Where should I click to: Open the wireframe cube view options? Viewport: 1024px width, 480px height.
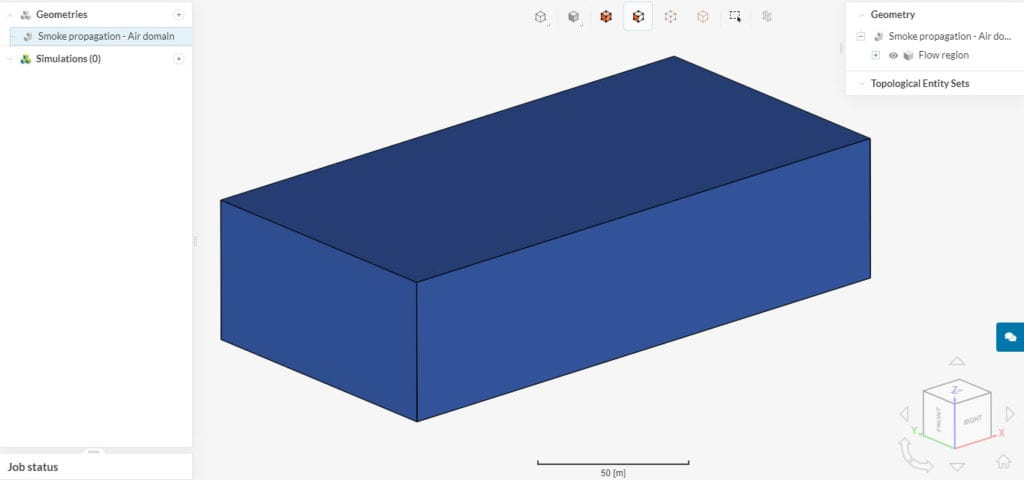tap(541, 17)
